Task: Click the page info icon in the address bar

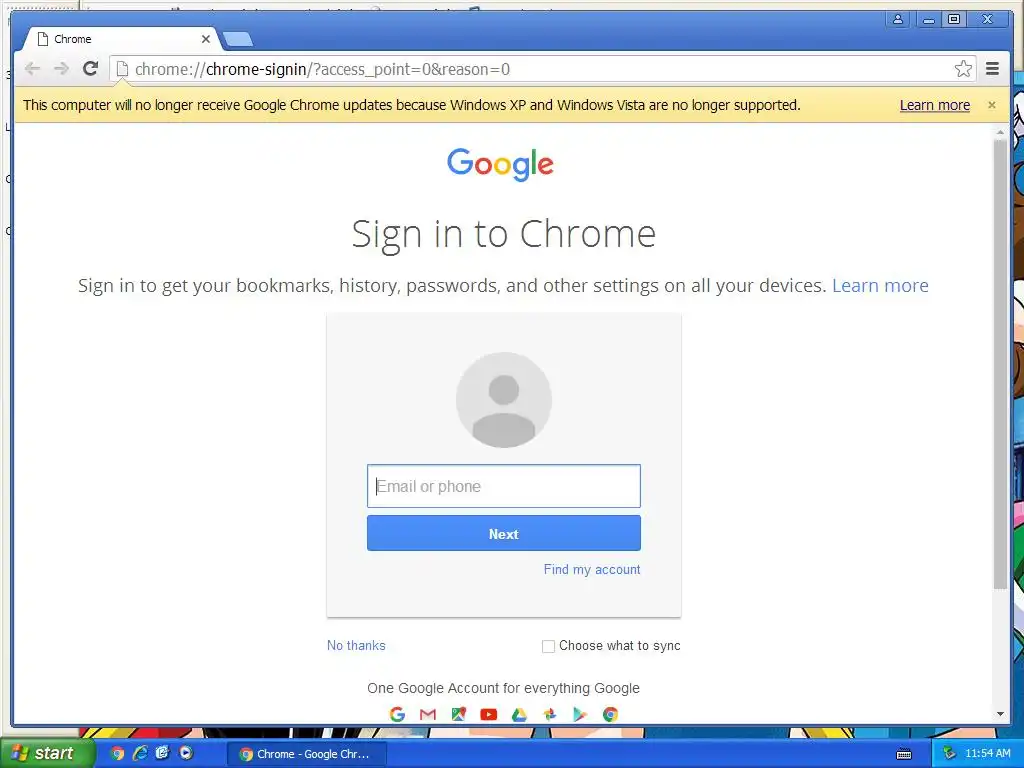Action: coord(122,69)
